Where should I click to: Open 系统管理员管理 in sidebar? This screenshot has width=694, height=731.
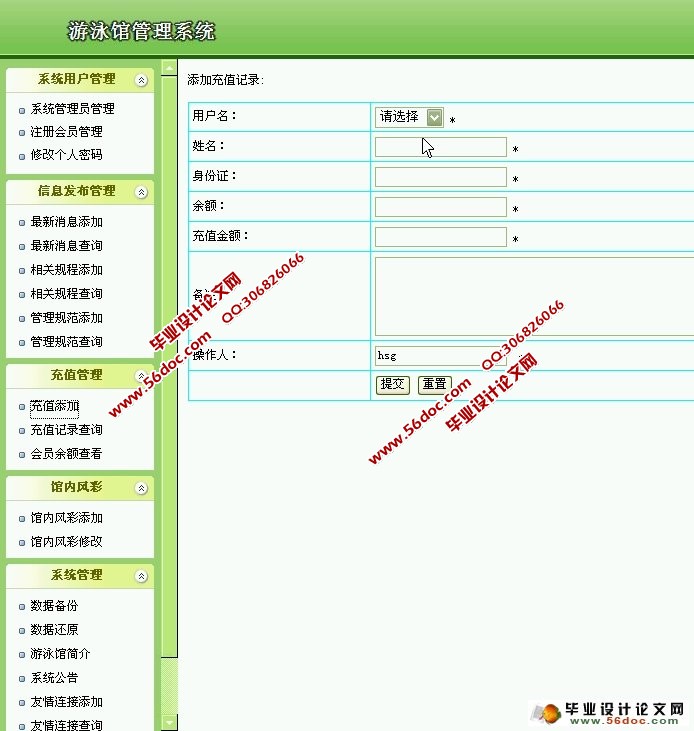click(72, 109)
